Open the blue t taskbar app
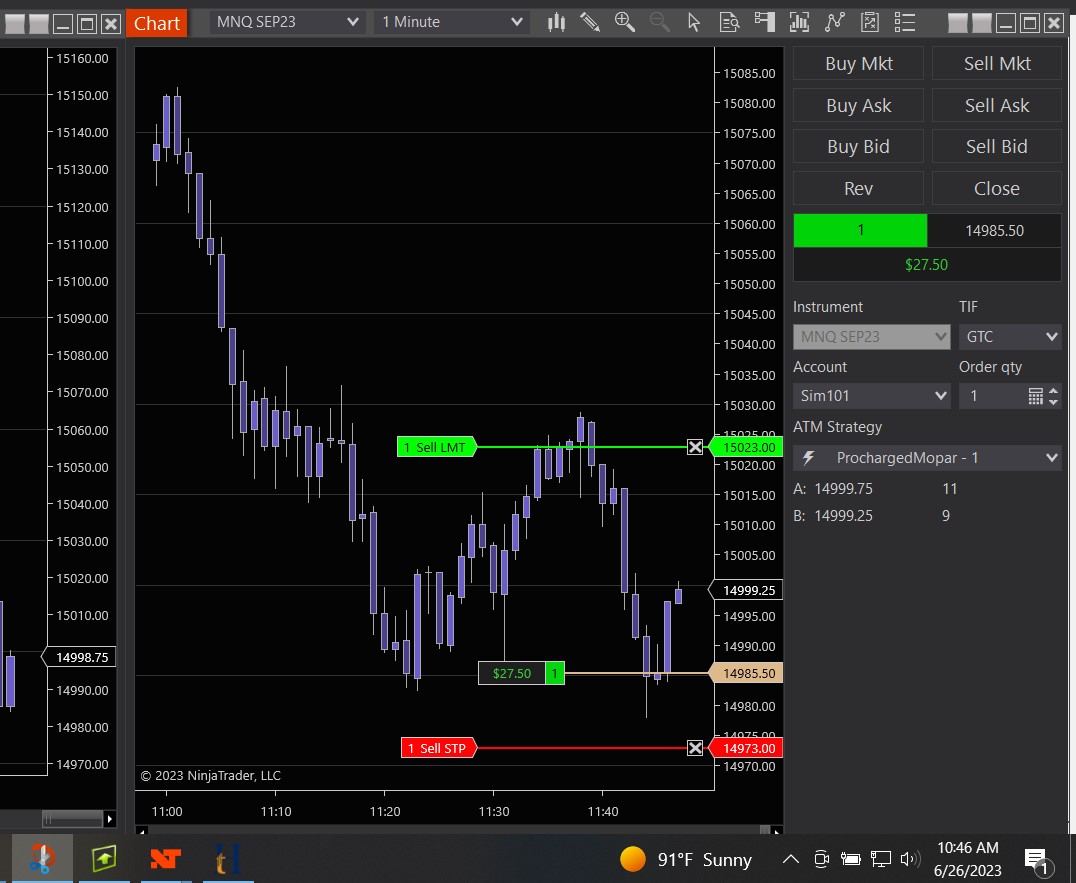This screenshot has width=1076, height=883. (x=228, y=858)
